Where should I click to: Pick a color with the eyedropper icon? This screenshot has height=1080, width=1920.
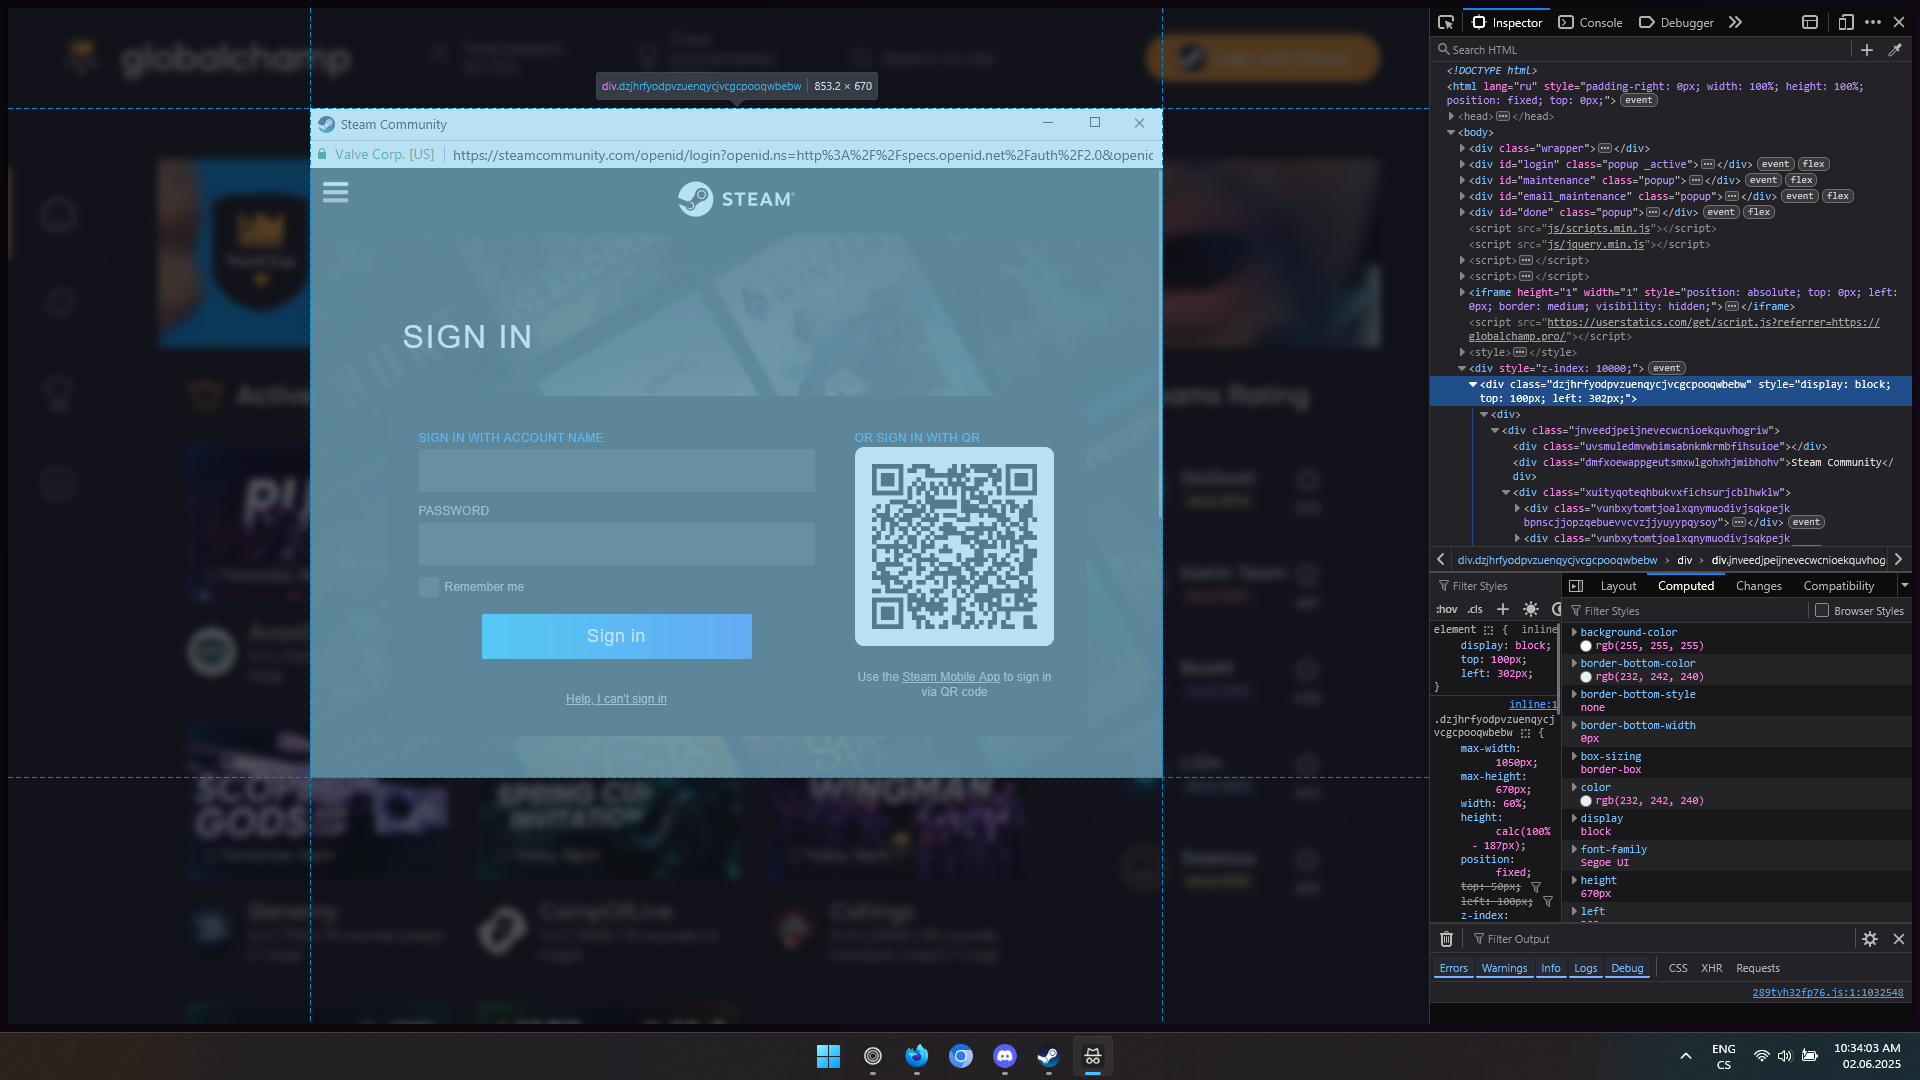click(x=1895, y=49)
